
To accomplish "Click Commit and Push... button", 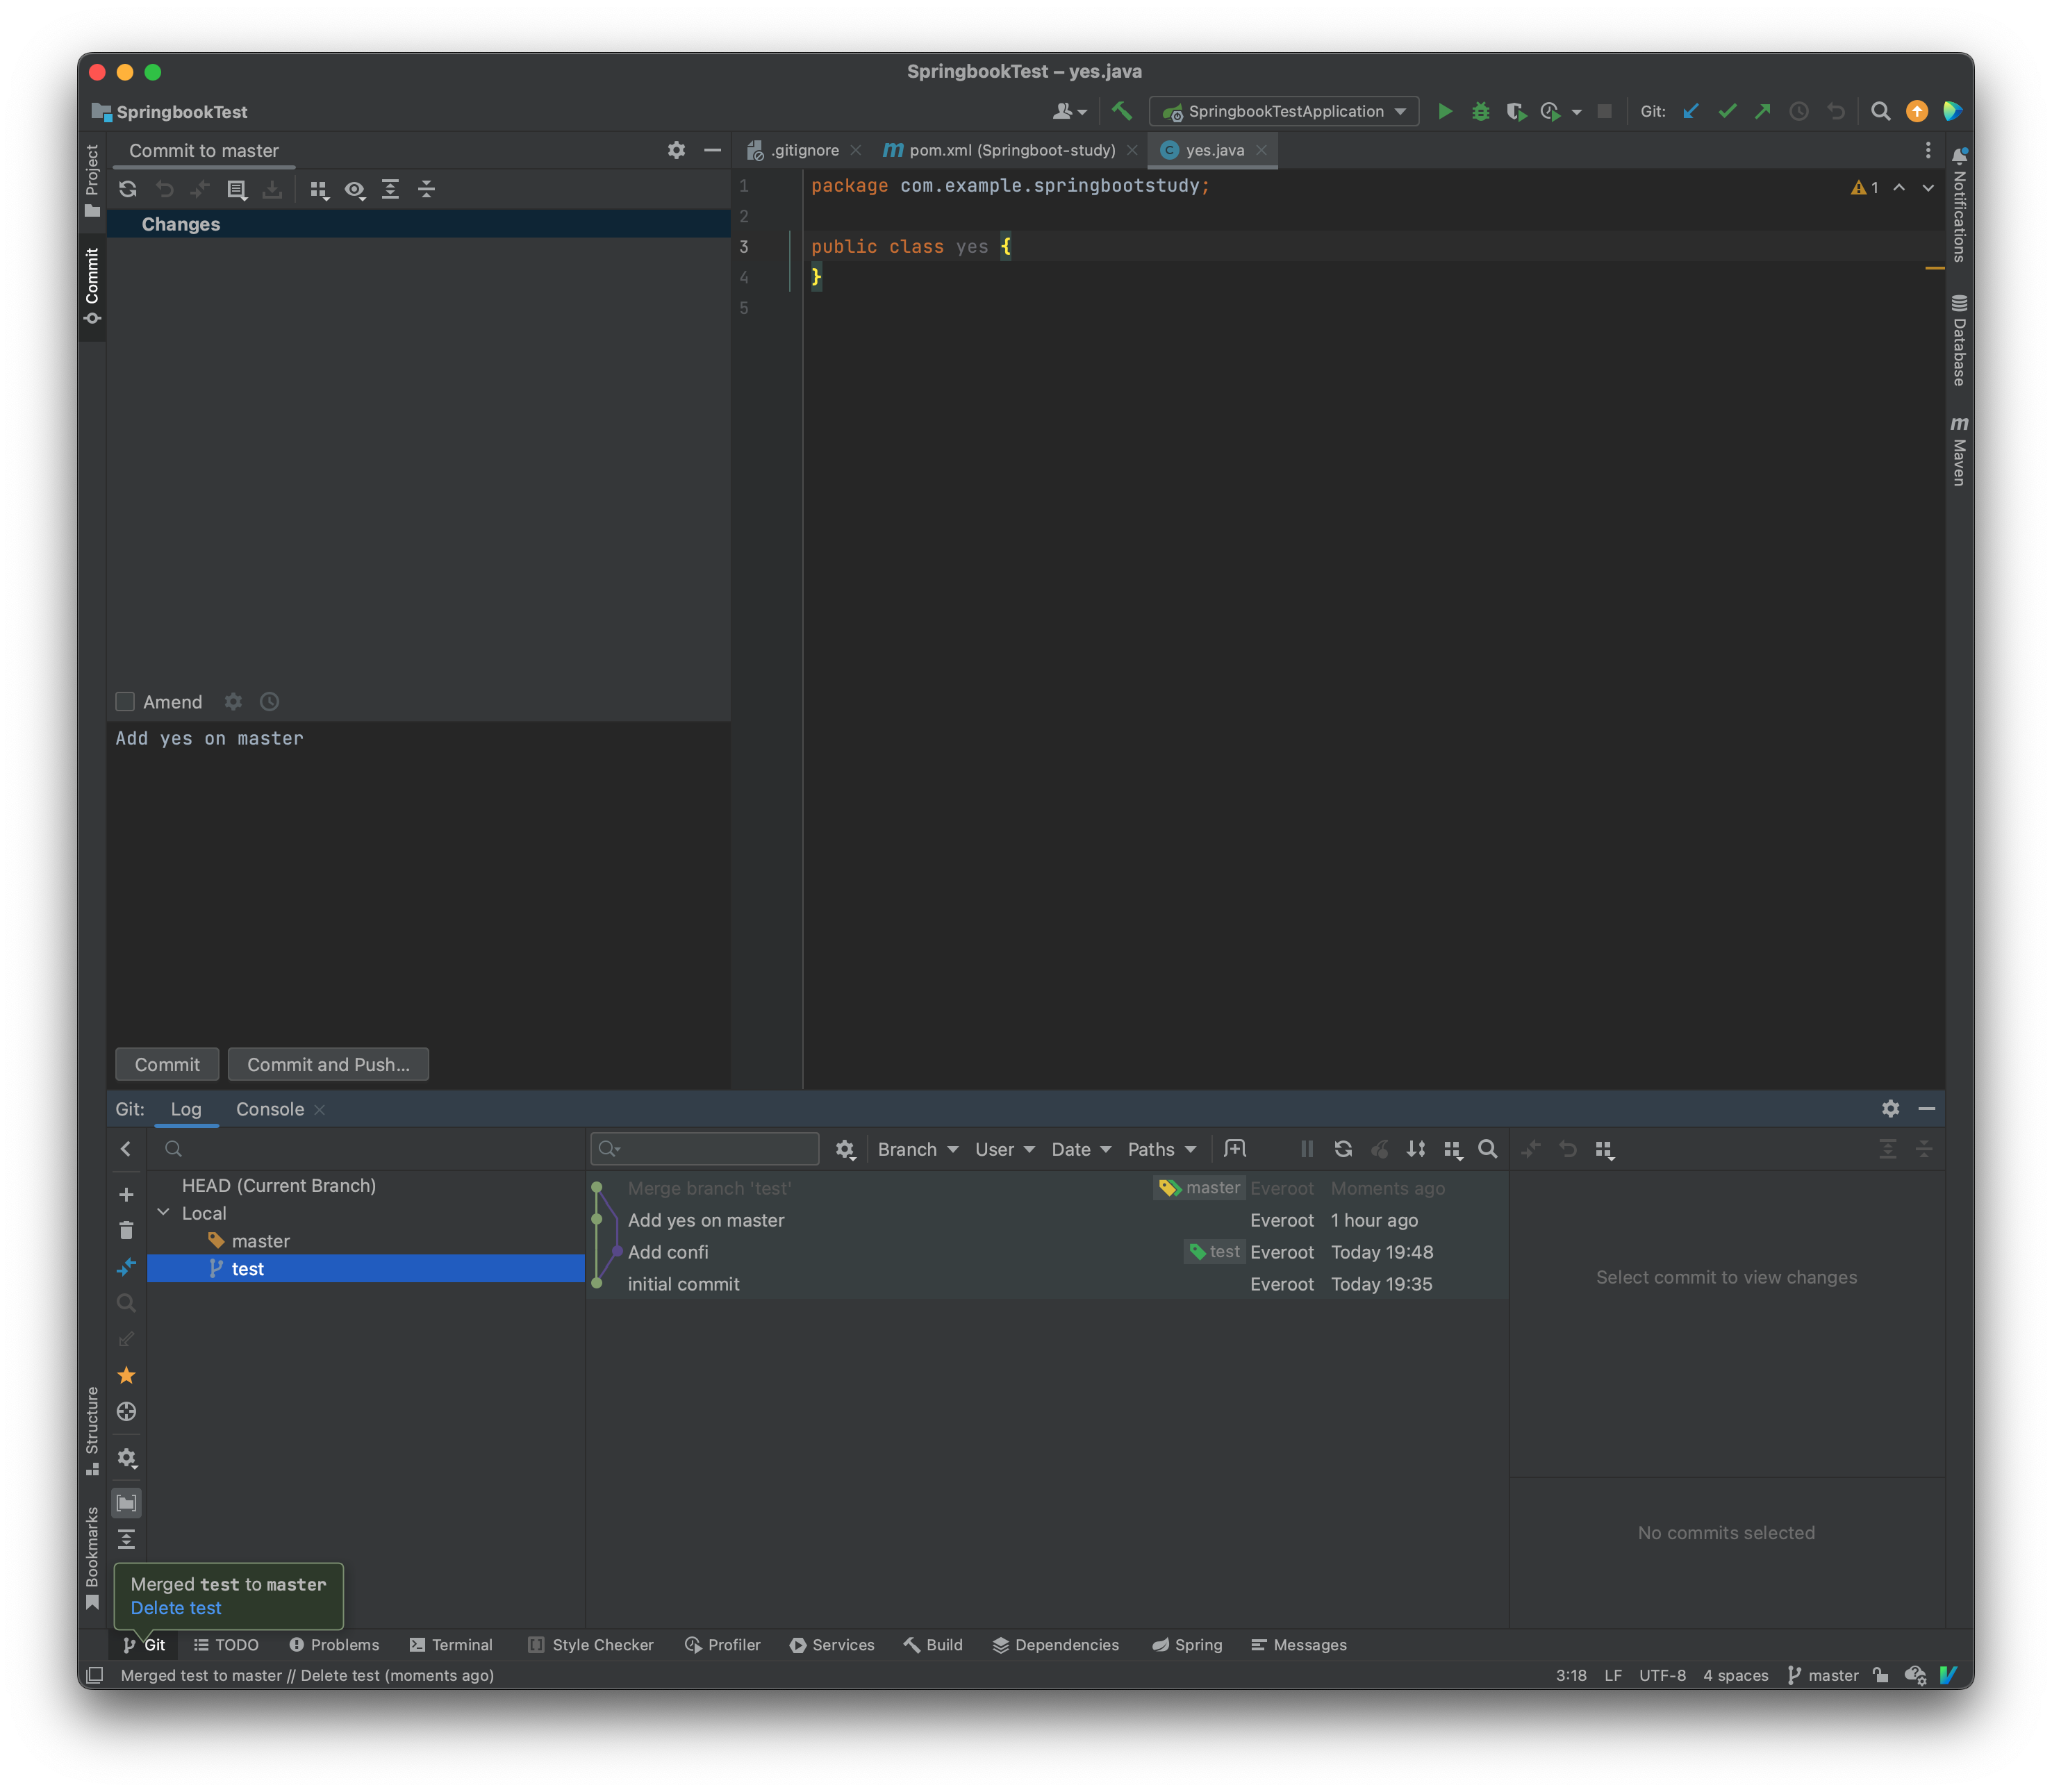I will [328, 1064].
